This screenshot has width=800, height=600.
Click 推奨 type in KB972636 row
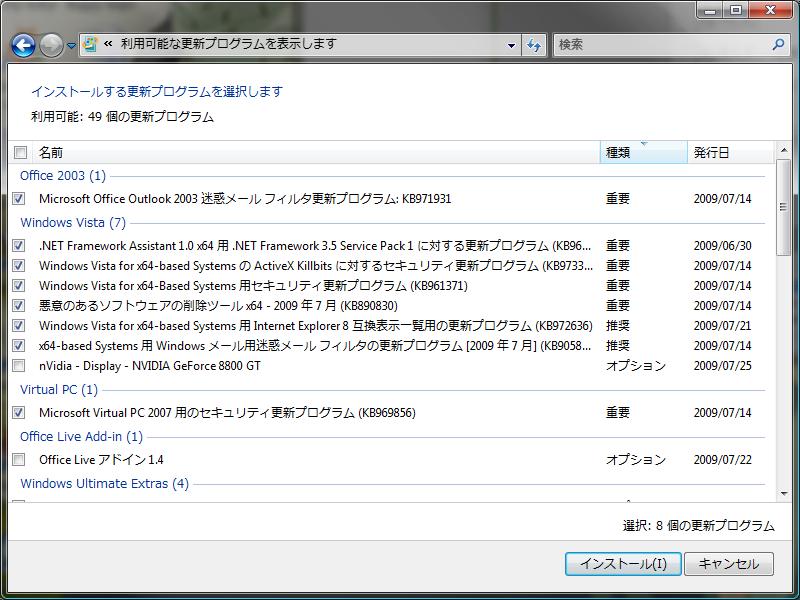[618, 326]
